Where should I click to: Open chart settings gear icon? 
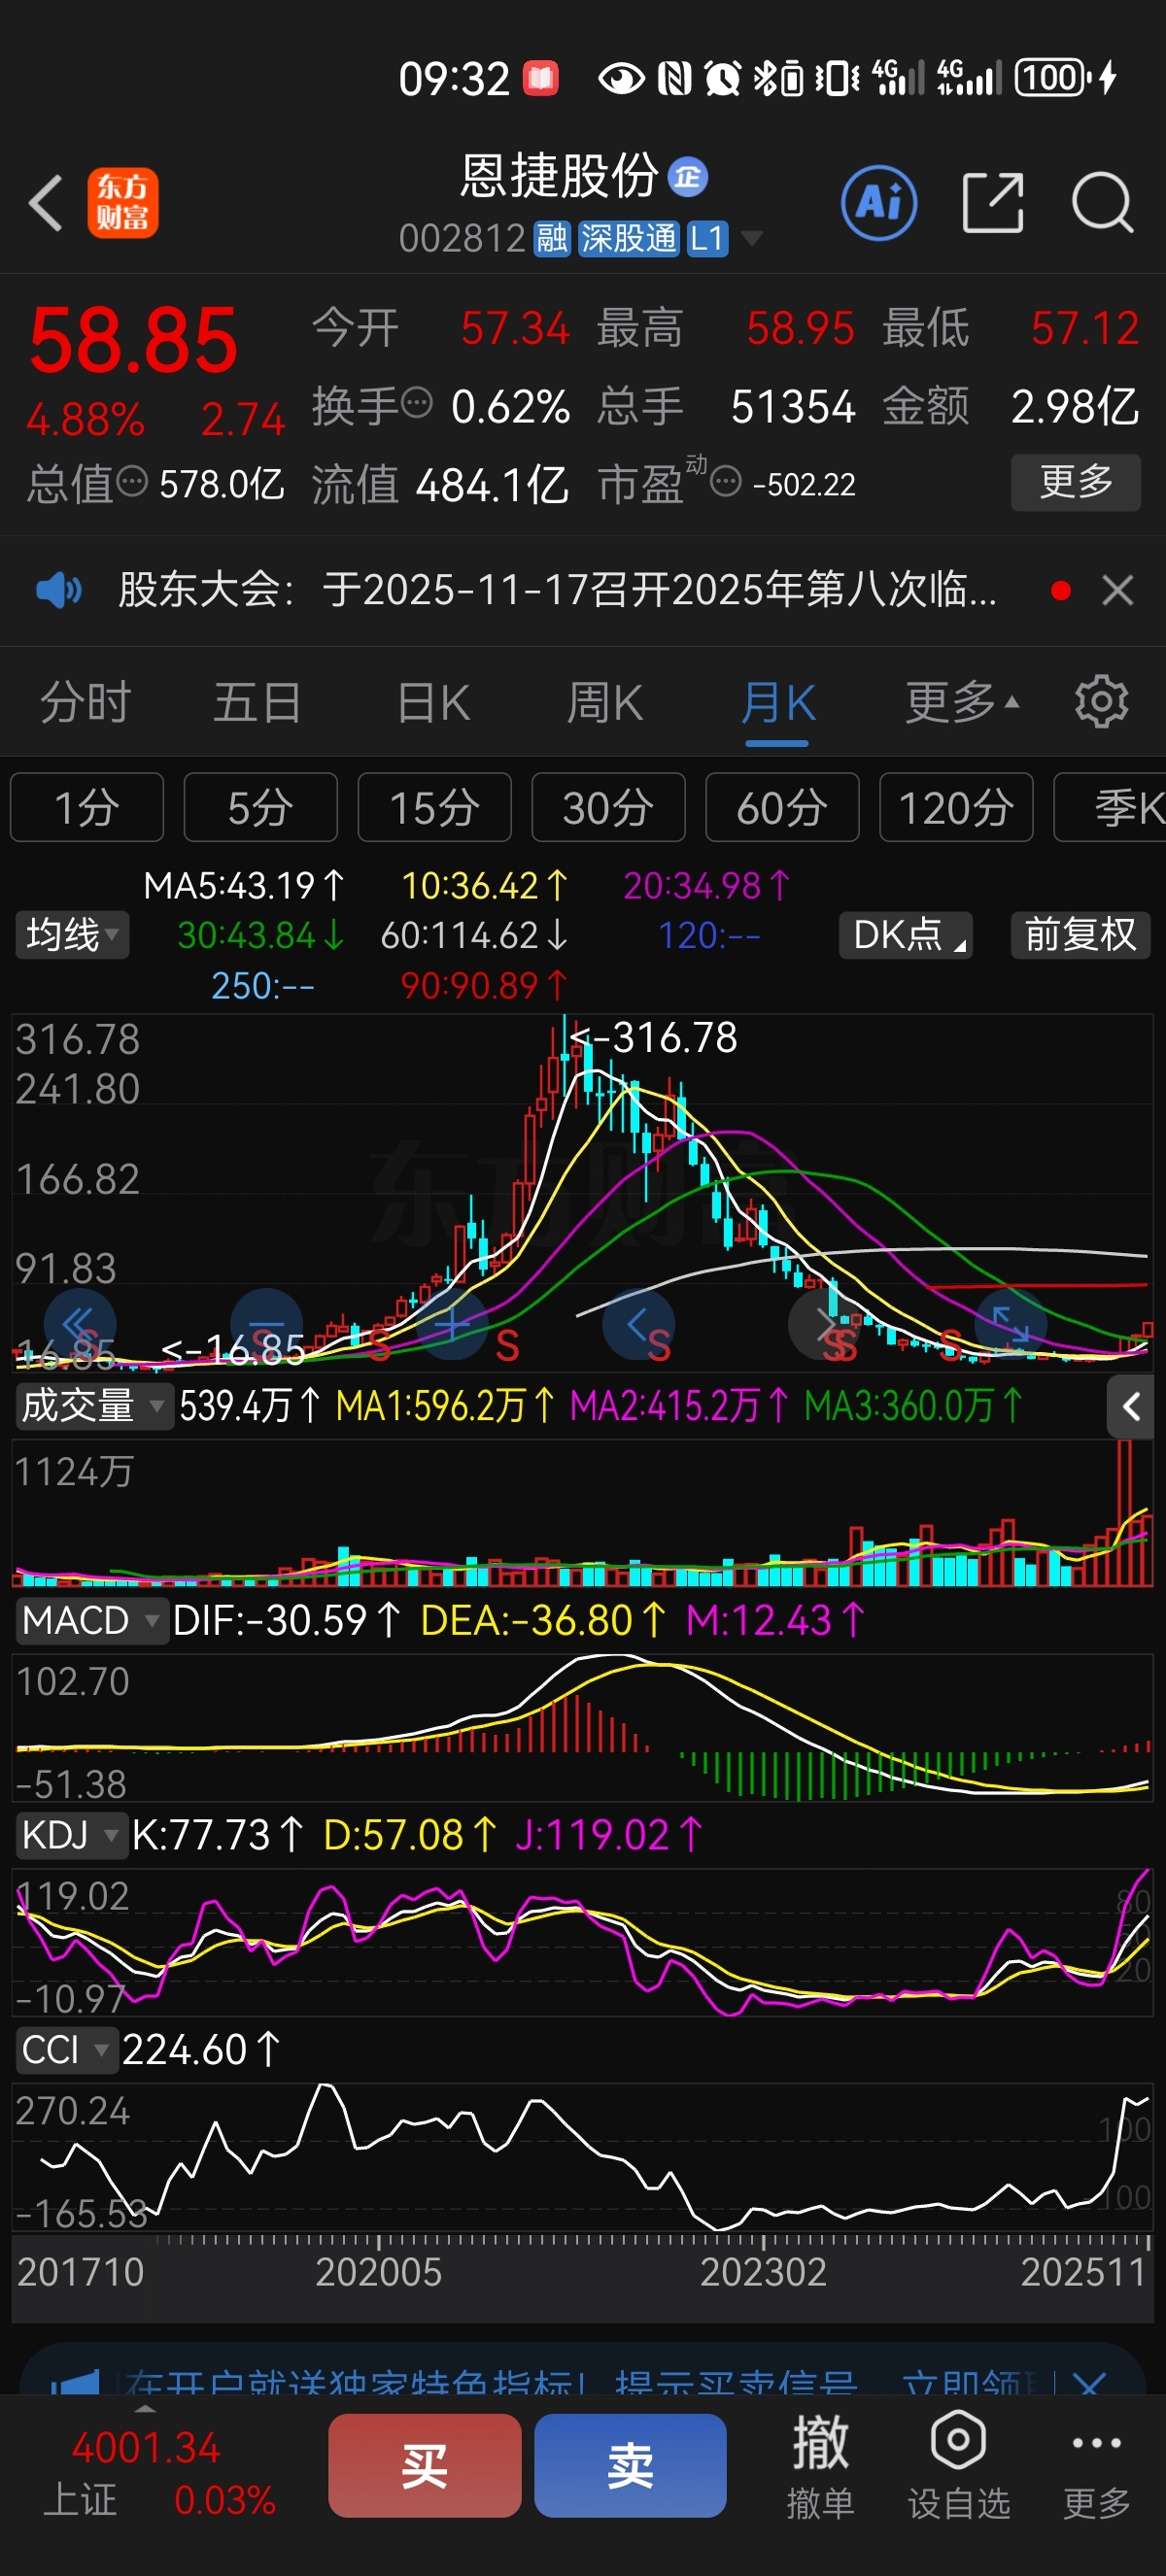(x=1101, y=702)
